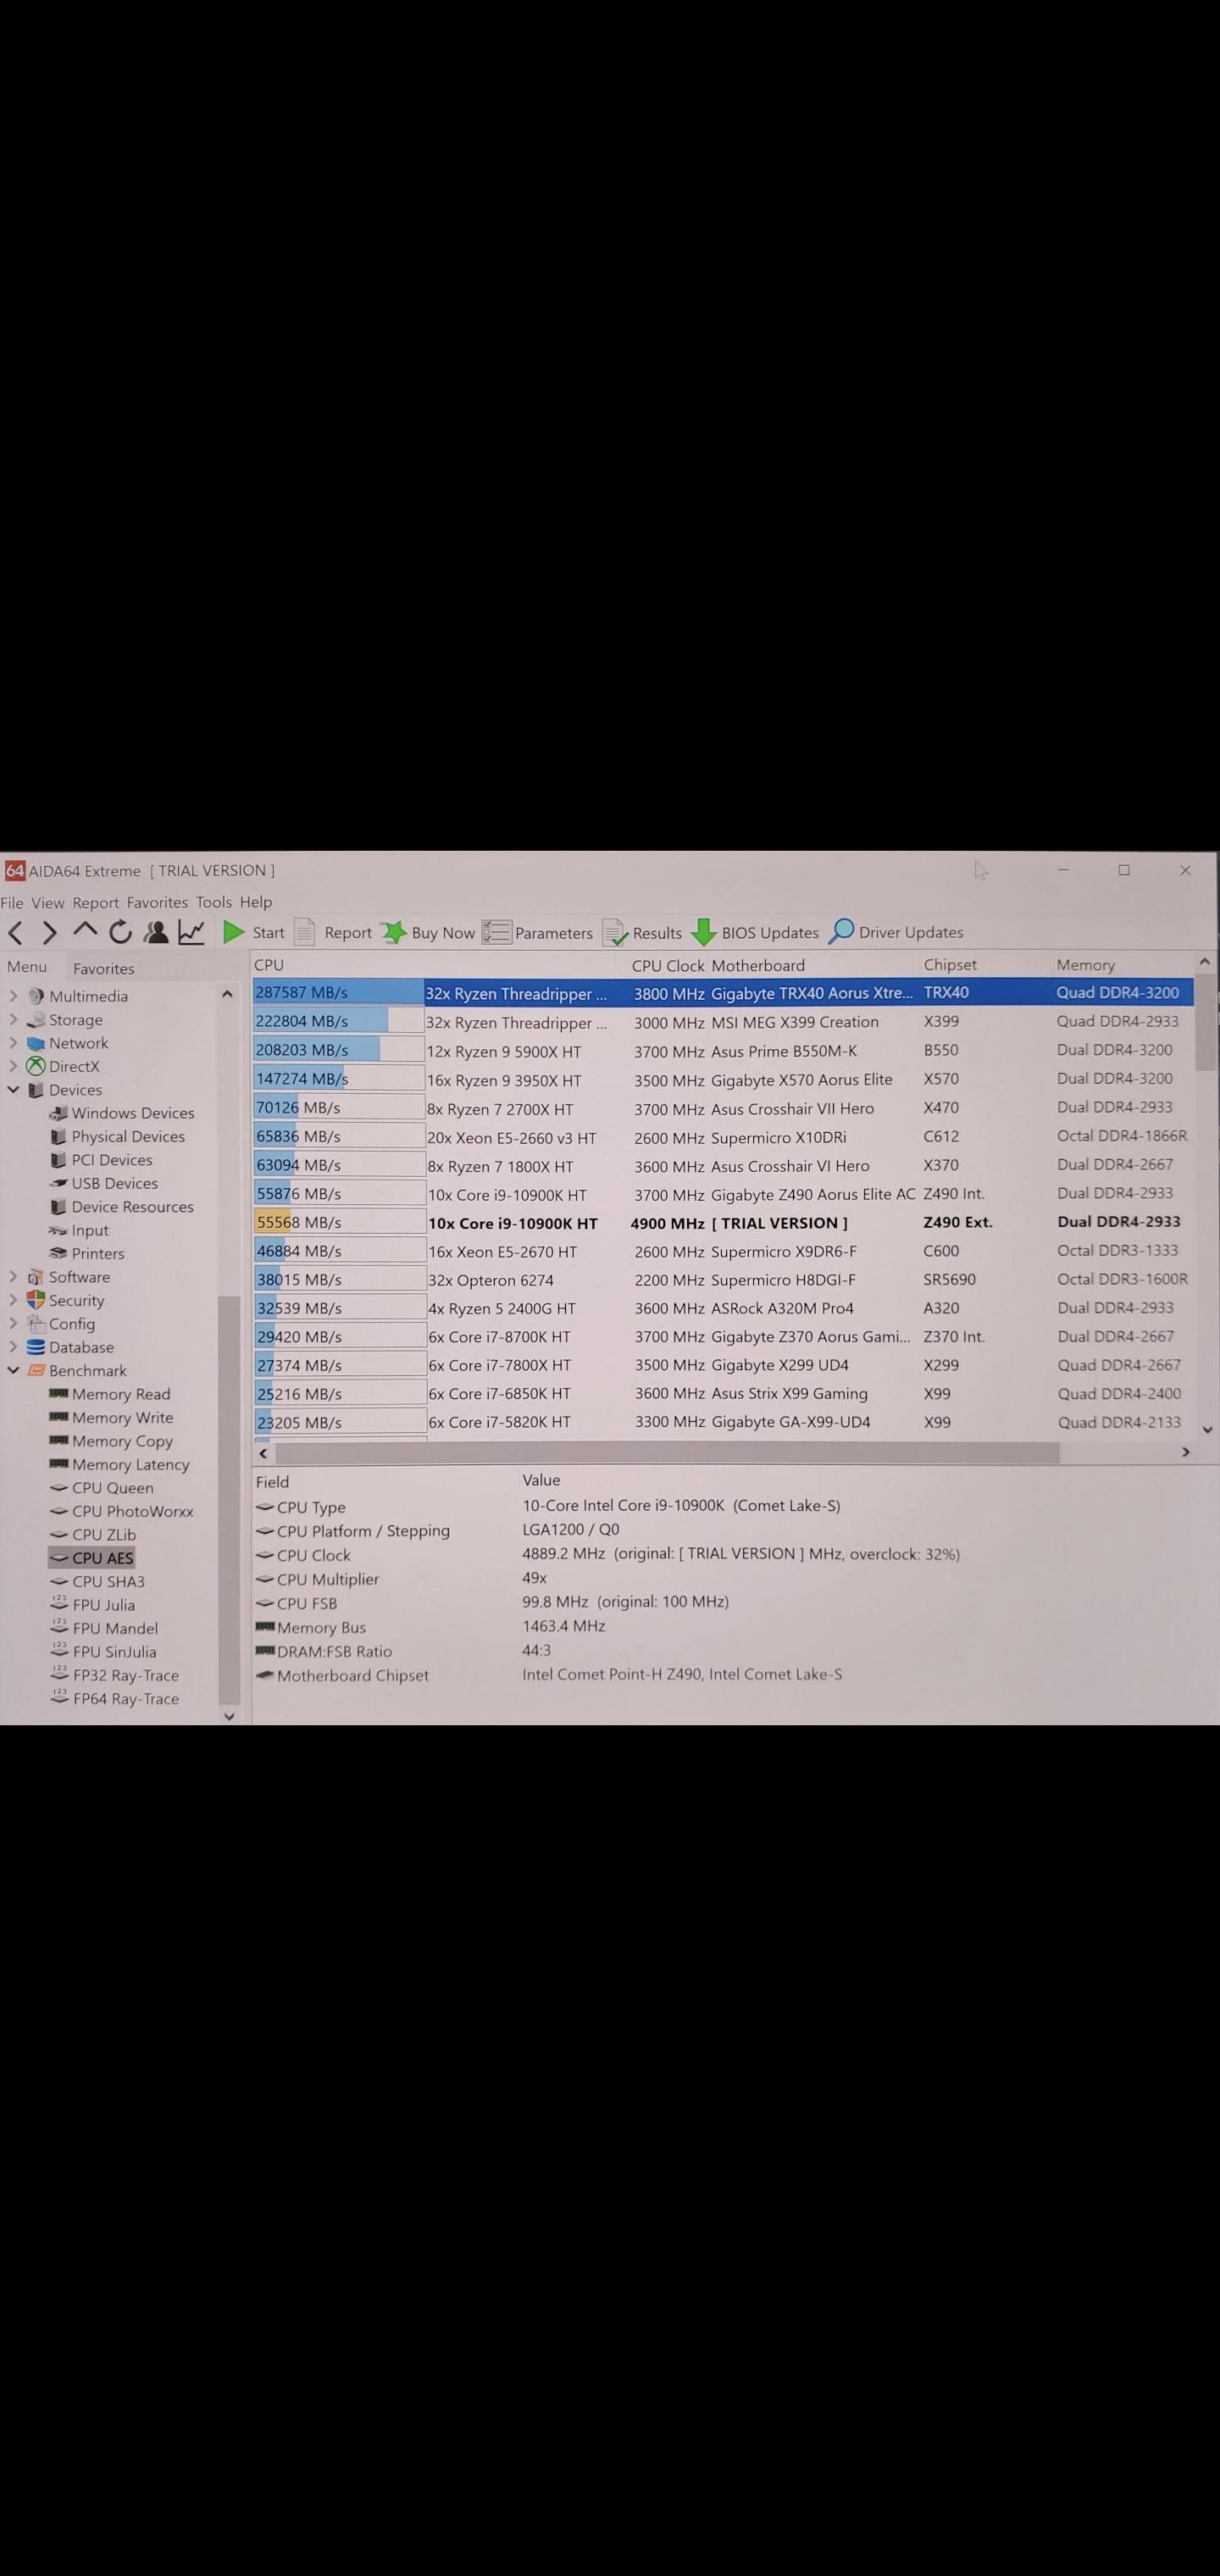Open the Tools menu
Viewport: 1220px width, 2576px height.
tap(213, 902)
